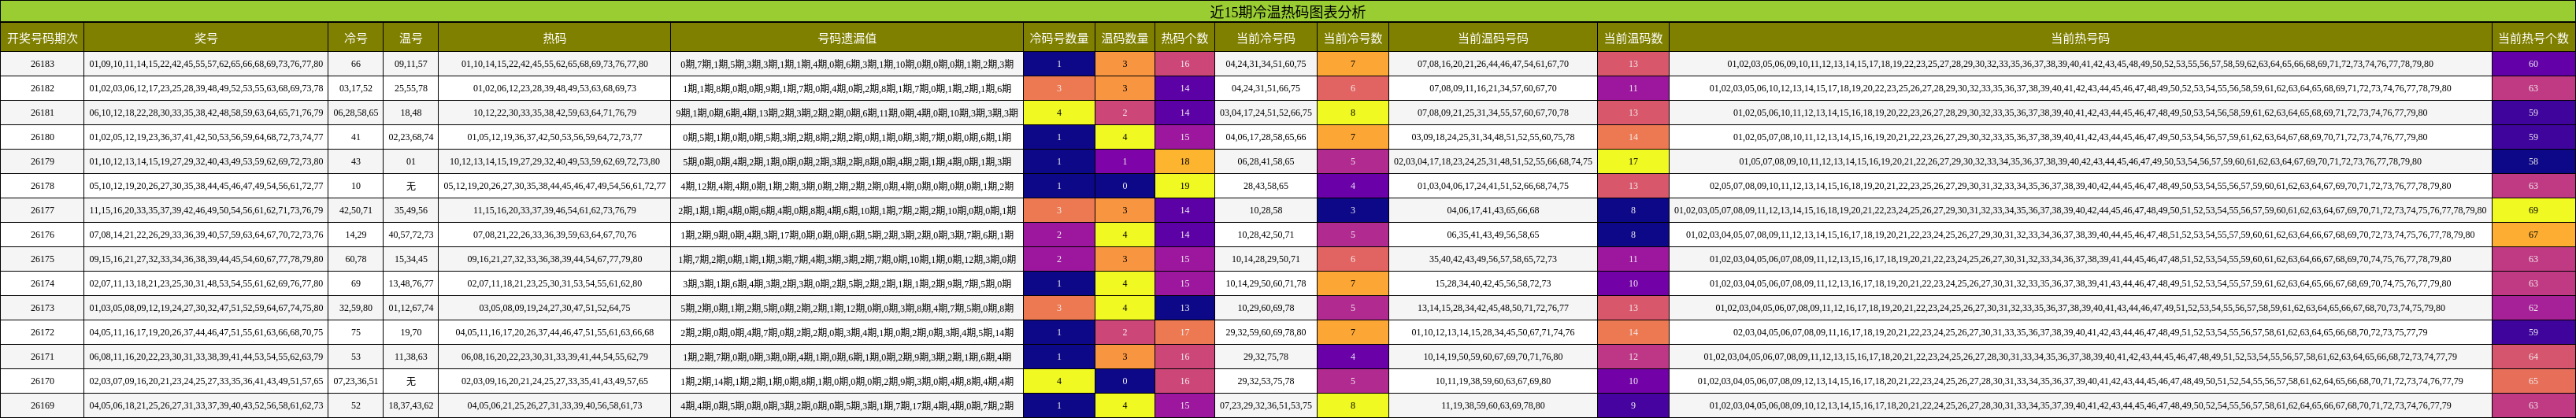The image size is (2576, 418).
Task: Select period number 26170
Action: point(42,381)
